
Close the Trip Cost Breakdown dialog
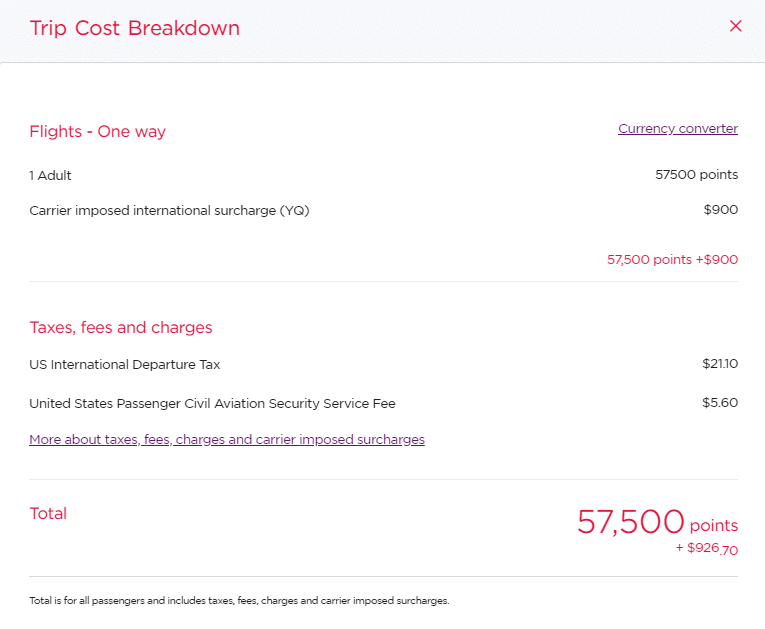point(736,26)
